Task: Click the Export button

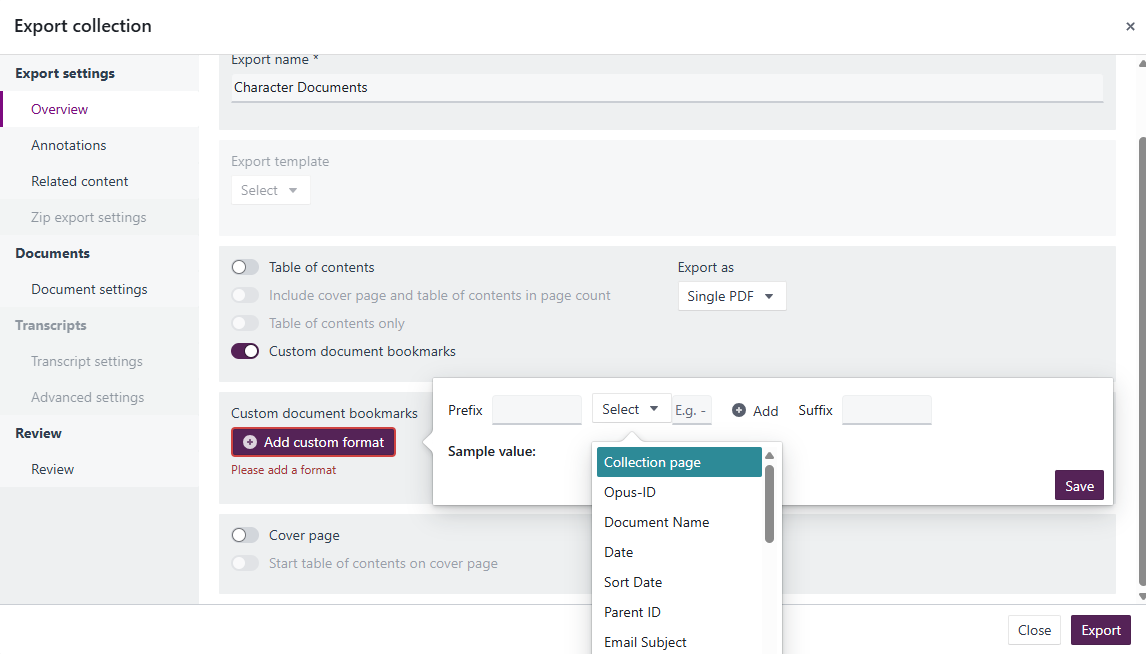Action: [x=1101, y=631]
